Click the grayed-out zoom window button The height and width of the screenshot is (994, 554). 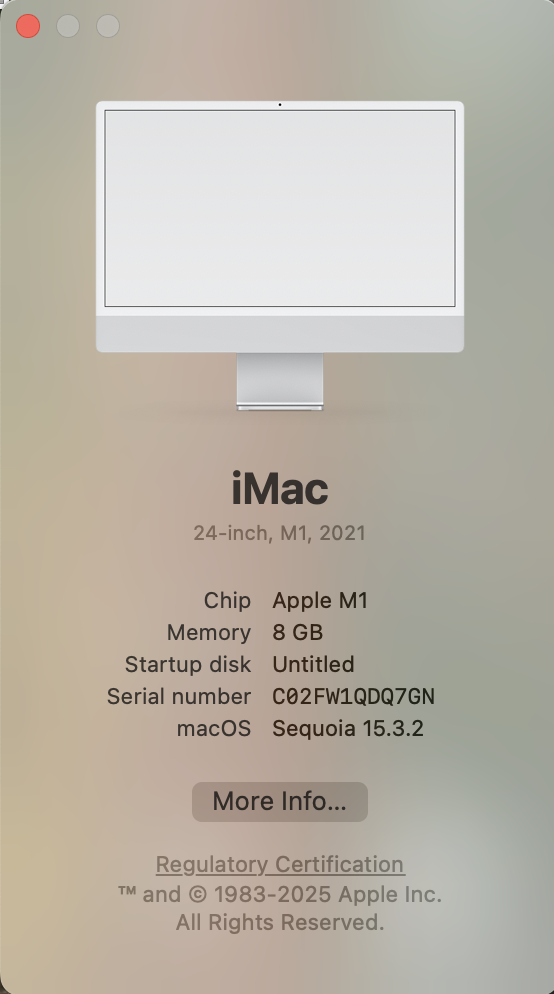pyautogui.click(x=108, y=26)
